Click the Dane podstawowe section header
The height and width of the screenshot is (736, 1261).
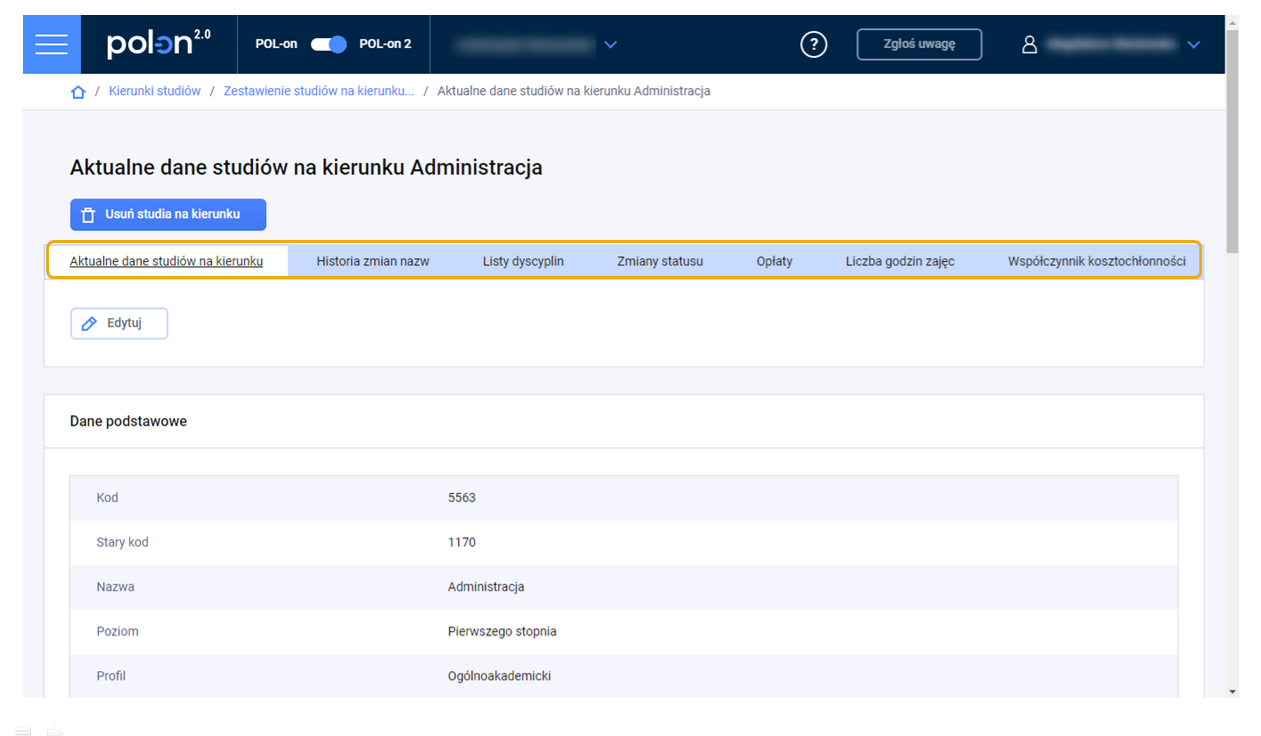128,421
